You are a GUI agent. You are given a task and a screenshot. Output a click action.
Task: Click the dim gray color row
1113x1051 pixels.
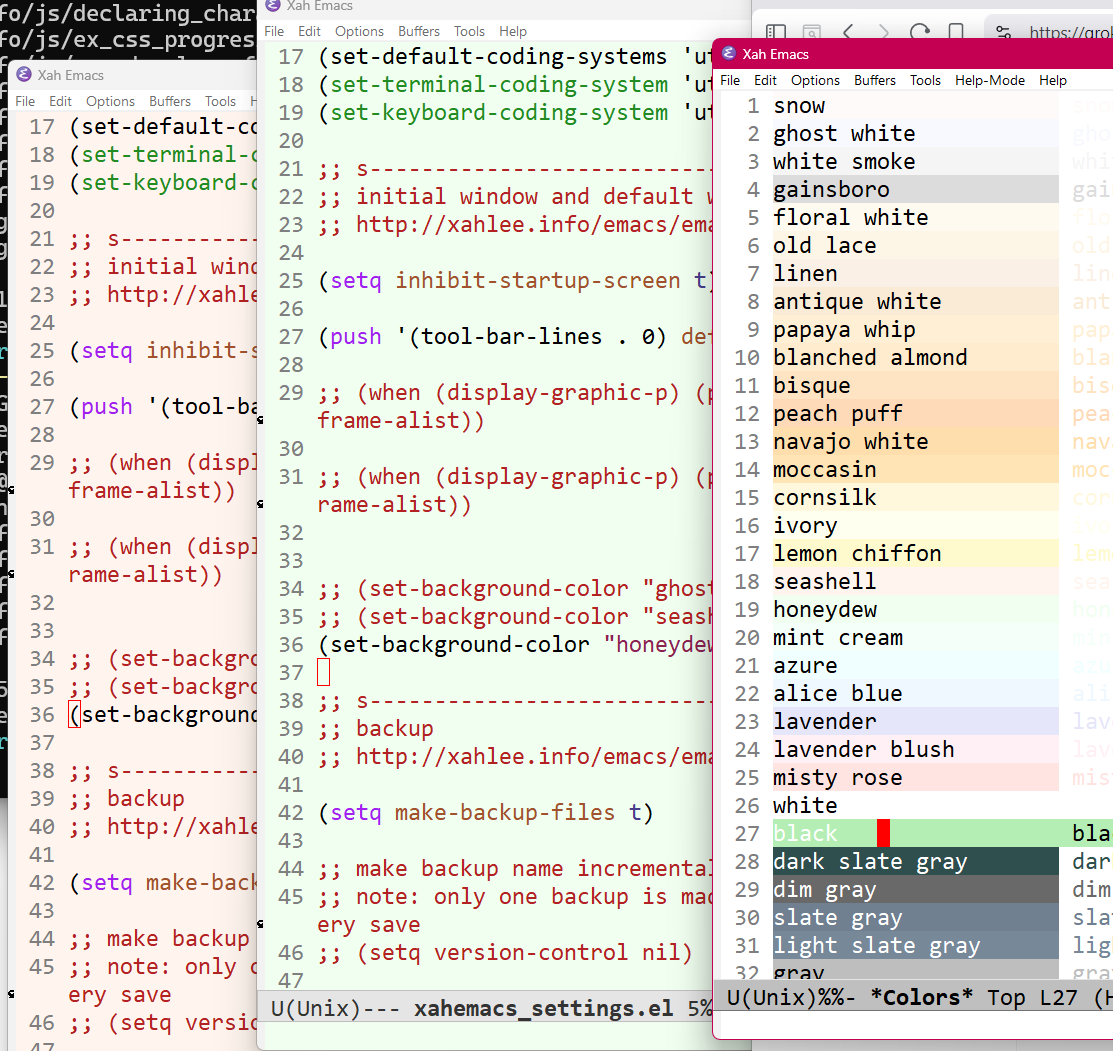point(916,890)
